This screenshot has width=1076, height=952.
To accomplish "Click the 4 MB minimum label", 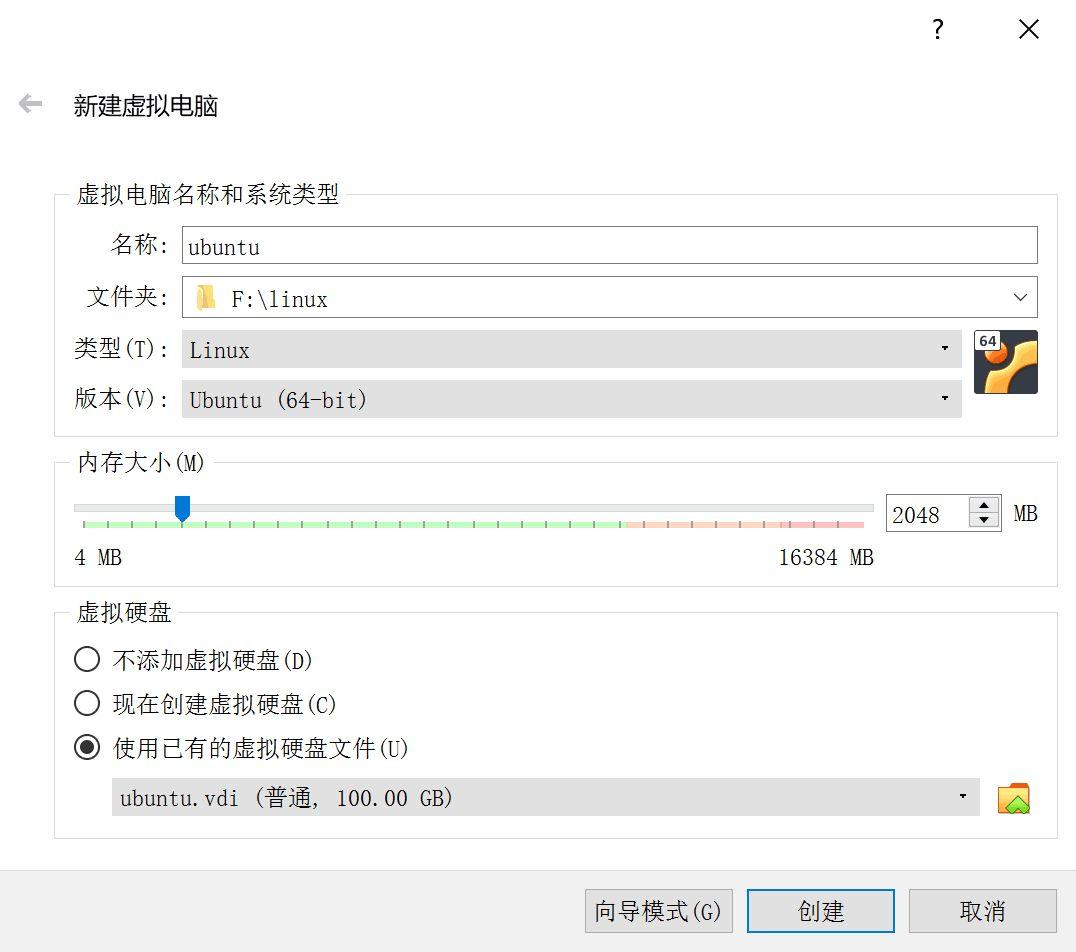I will pos(97,557).
